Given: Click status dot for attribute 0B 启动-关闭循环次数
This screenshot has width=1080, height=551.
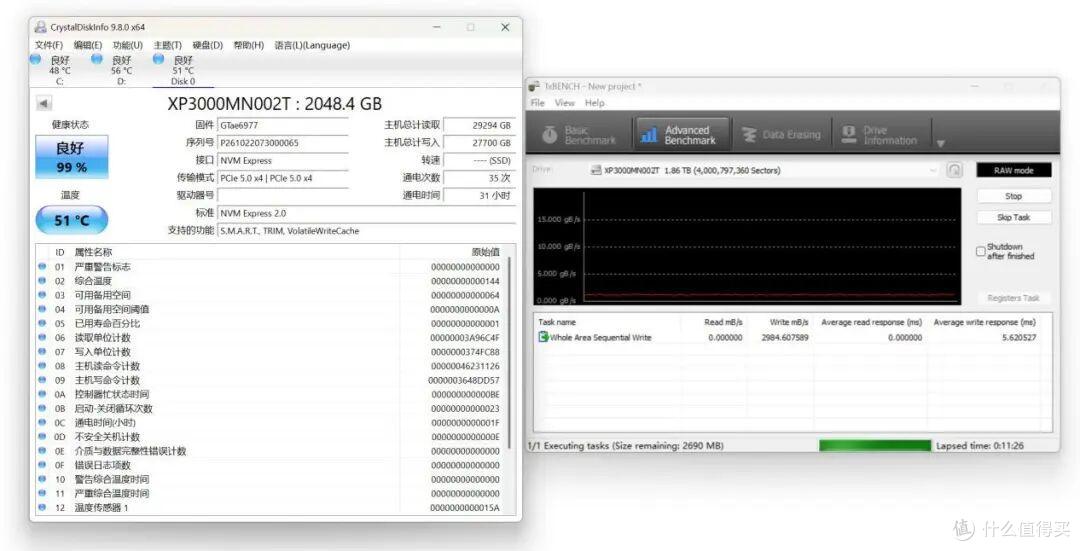Looking at the screenshot, I should tap(42, 408).
